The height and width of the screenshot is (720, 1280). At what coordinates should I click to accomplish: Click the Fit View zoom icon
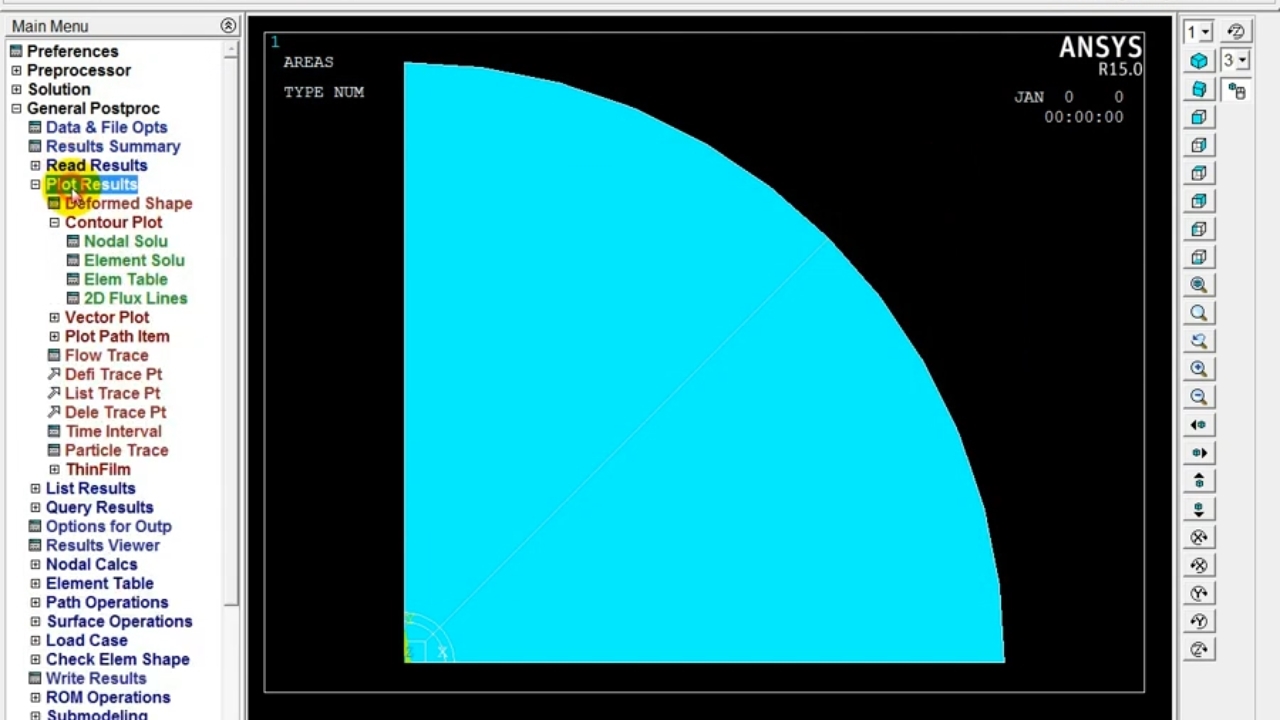point(1199,285)
